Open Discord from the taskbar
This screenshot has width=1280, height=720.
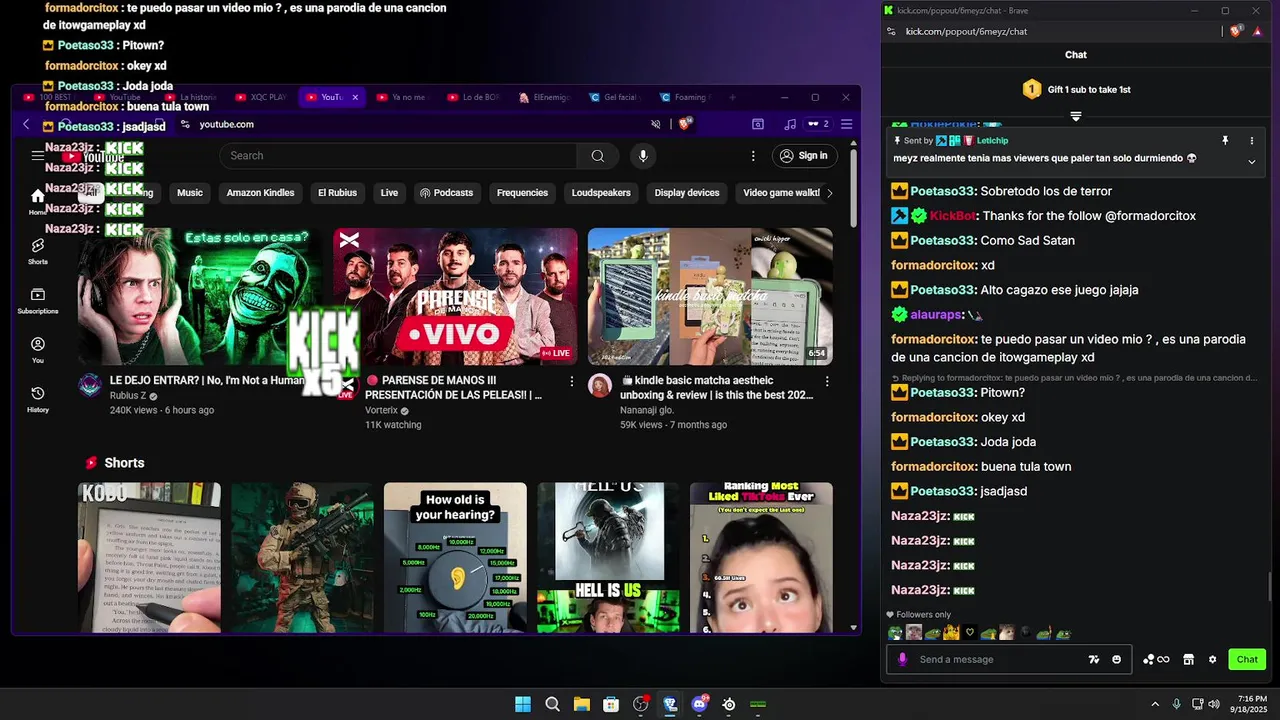pyautogui.click(x=700, y=705)
